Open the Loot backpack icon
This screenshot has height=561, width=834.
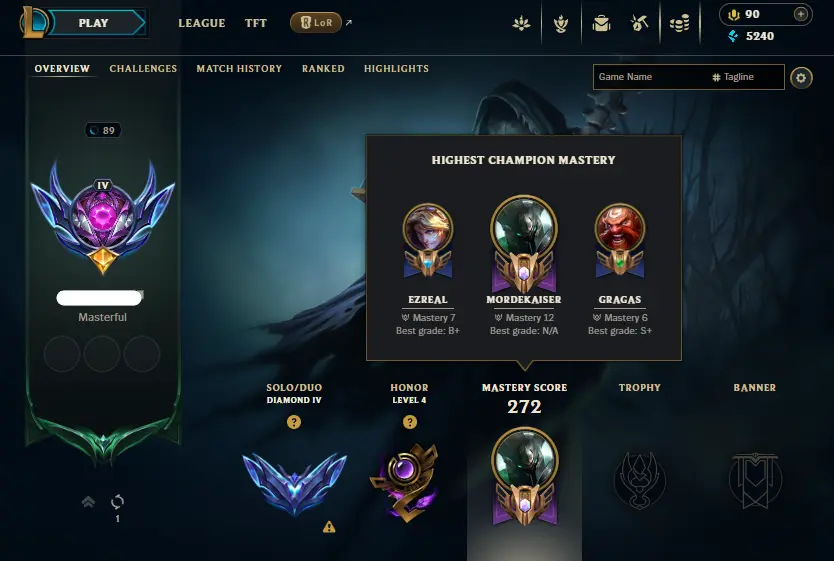601,23
